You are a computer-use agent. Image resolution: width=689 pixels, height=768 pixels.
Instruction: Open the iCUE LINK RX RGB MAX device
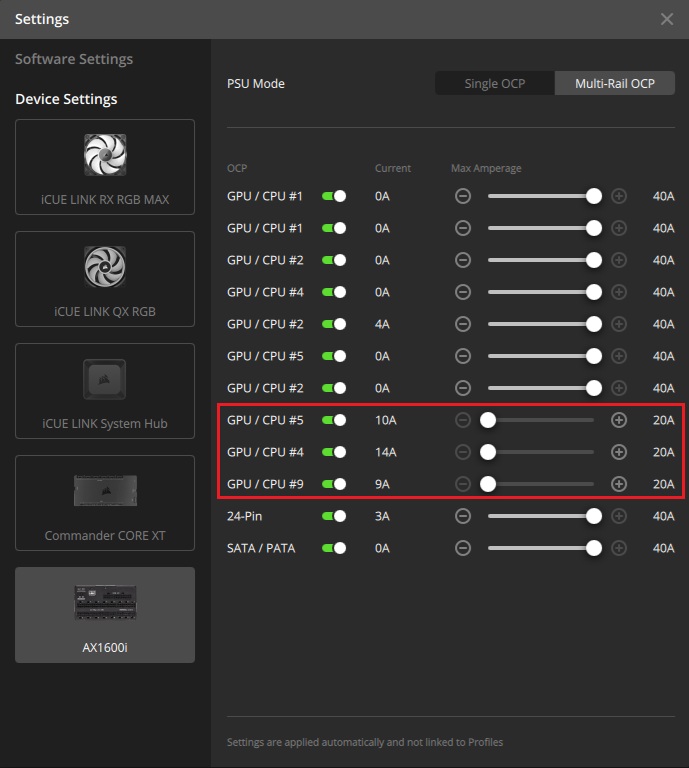click(105, 167)
